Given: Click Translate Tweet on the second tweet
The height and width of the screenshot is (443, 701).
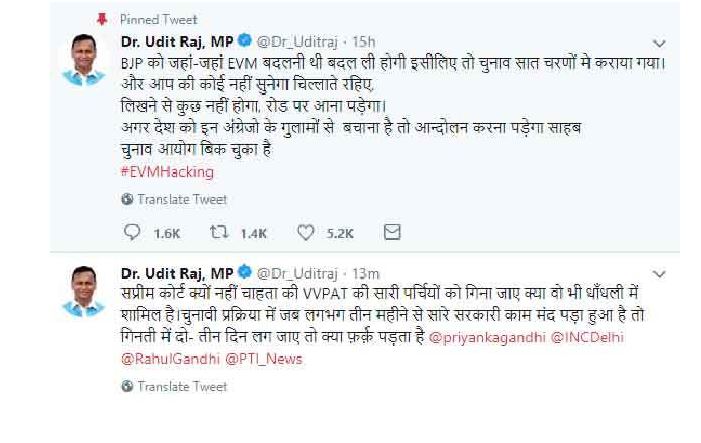Looking at the screenshot, I should (181, 386).
